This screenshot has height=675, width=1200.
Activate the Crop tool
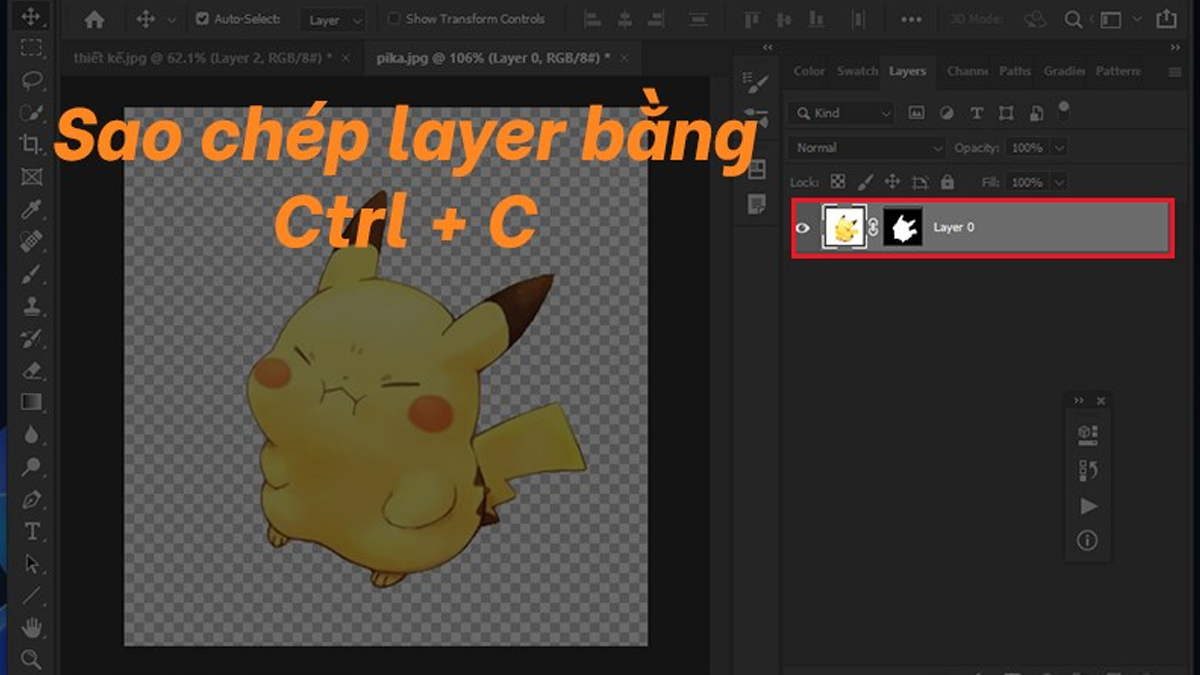(x=30, y=145)
